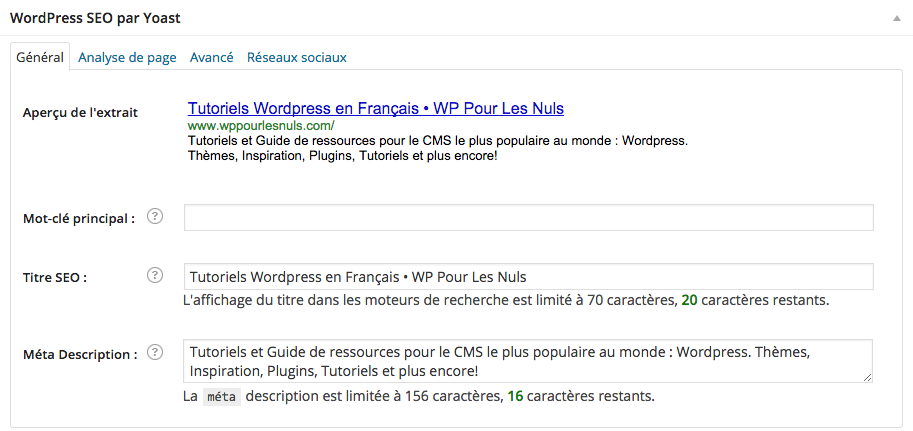Image resolution: width=913 pixels, height=431 pixels.
Task: Open help icon next to Titre SEO
Action: 154,275
